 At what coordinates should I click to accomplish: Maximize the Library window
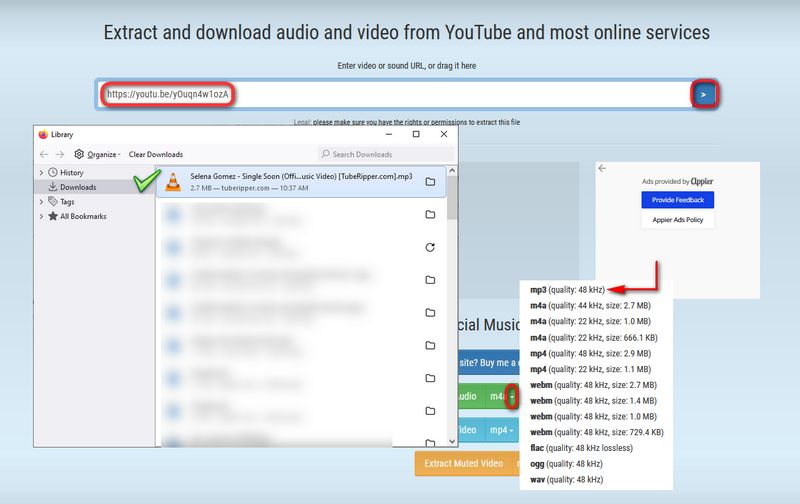(x=416, y=134)
